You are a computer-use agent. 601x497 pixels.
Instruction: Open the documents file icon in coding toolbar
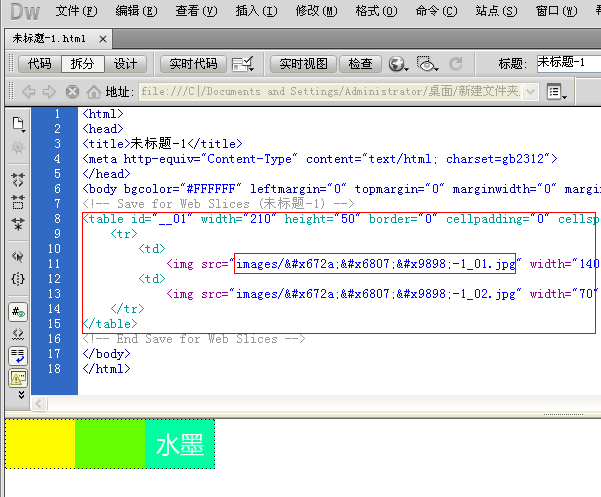18,125
